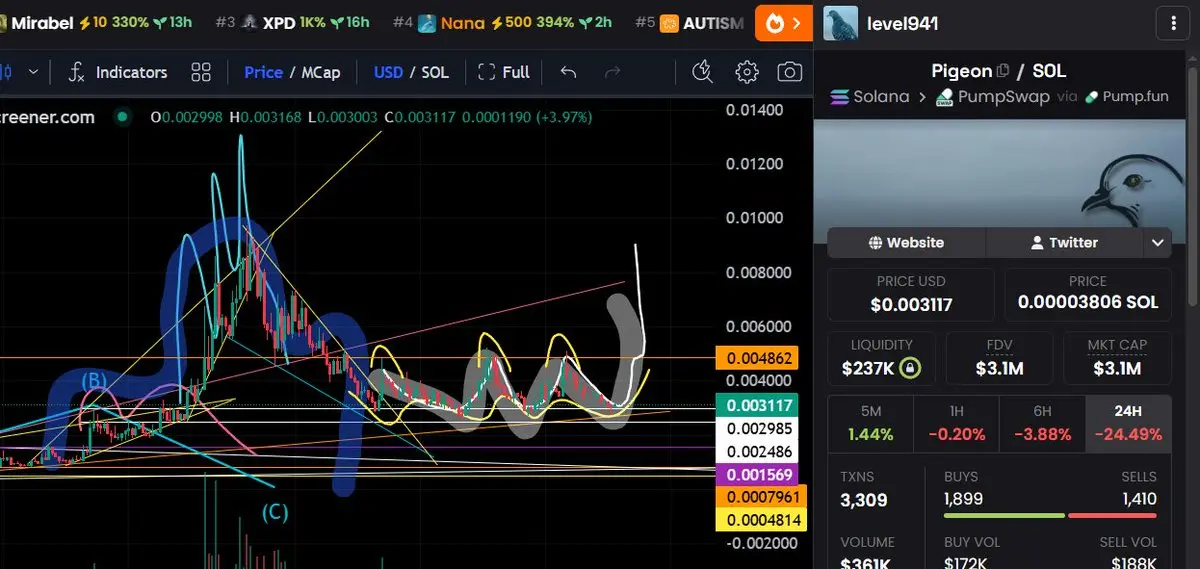The width and height of the screenshot is (1200, 569).
Task: Open the chart layout grid icon
Action: pos(201,72)
